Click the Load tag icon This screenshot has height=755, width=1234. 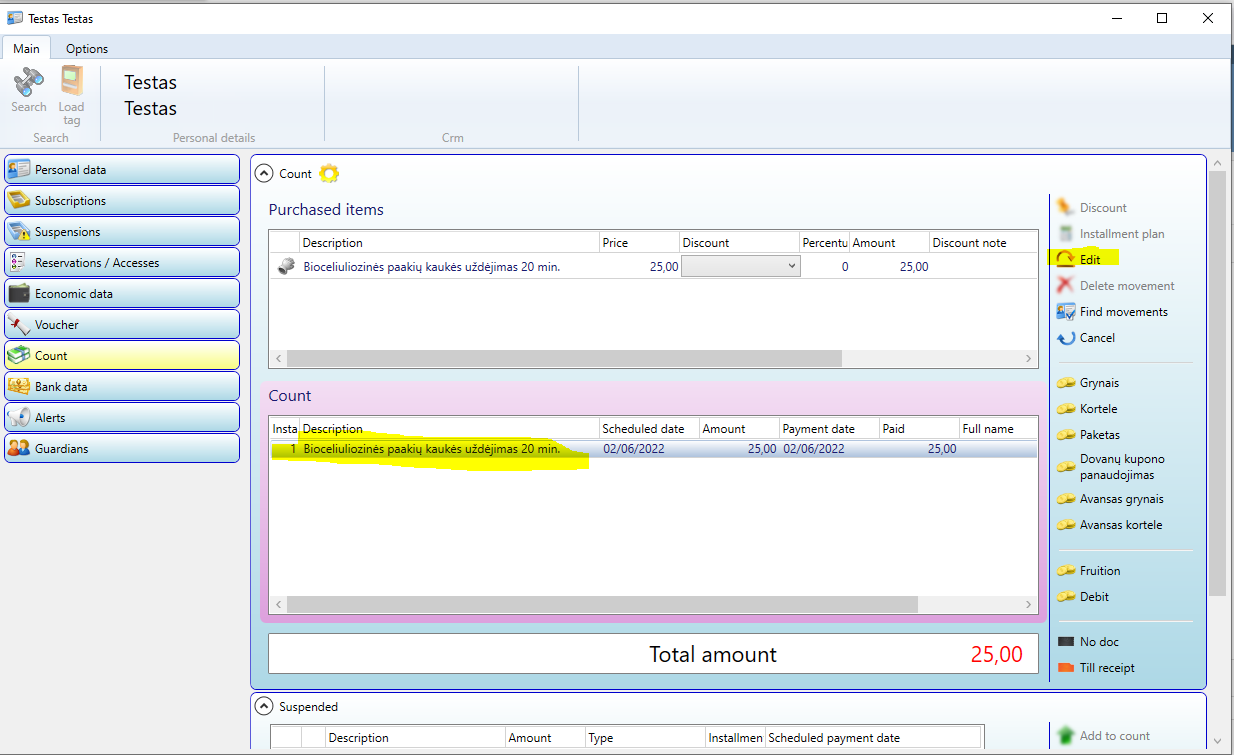coord(71,81)
